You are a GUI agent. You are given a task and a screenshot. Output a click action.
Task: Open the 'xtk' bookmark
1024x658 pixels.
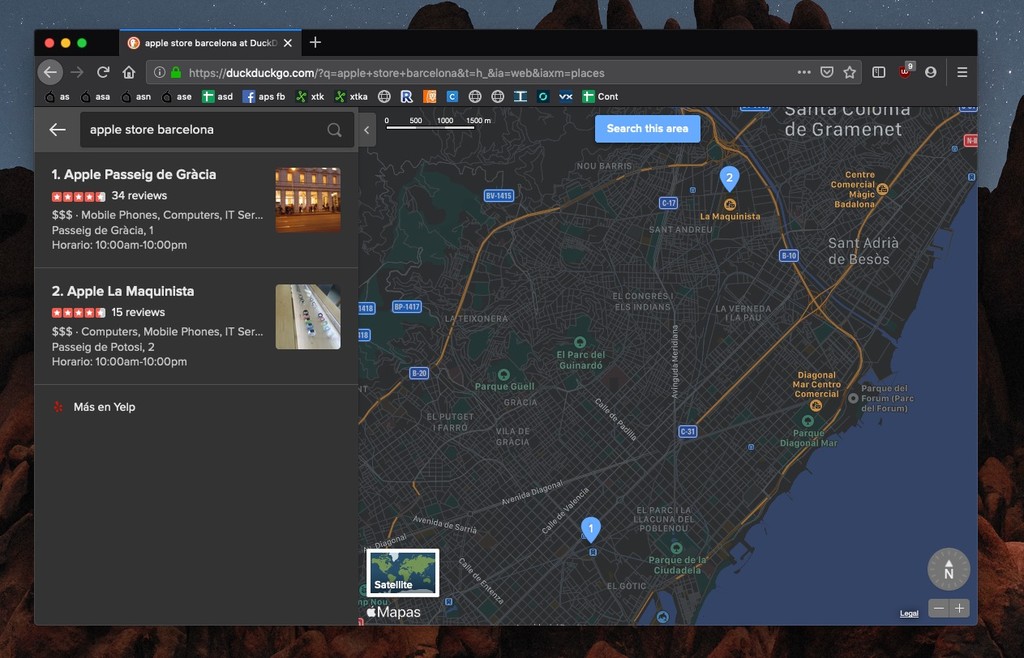point(310,97)
